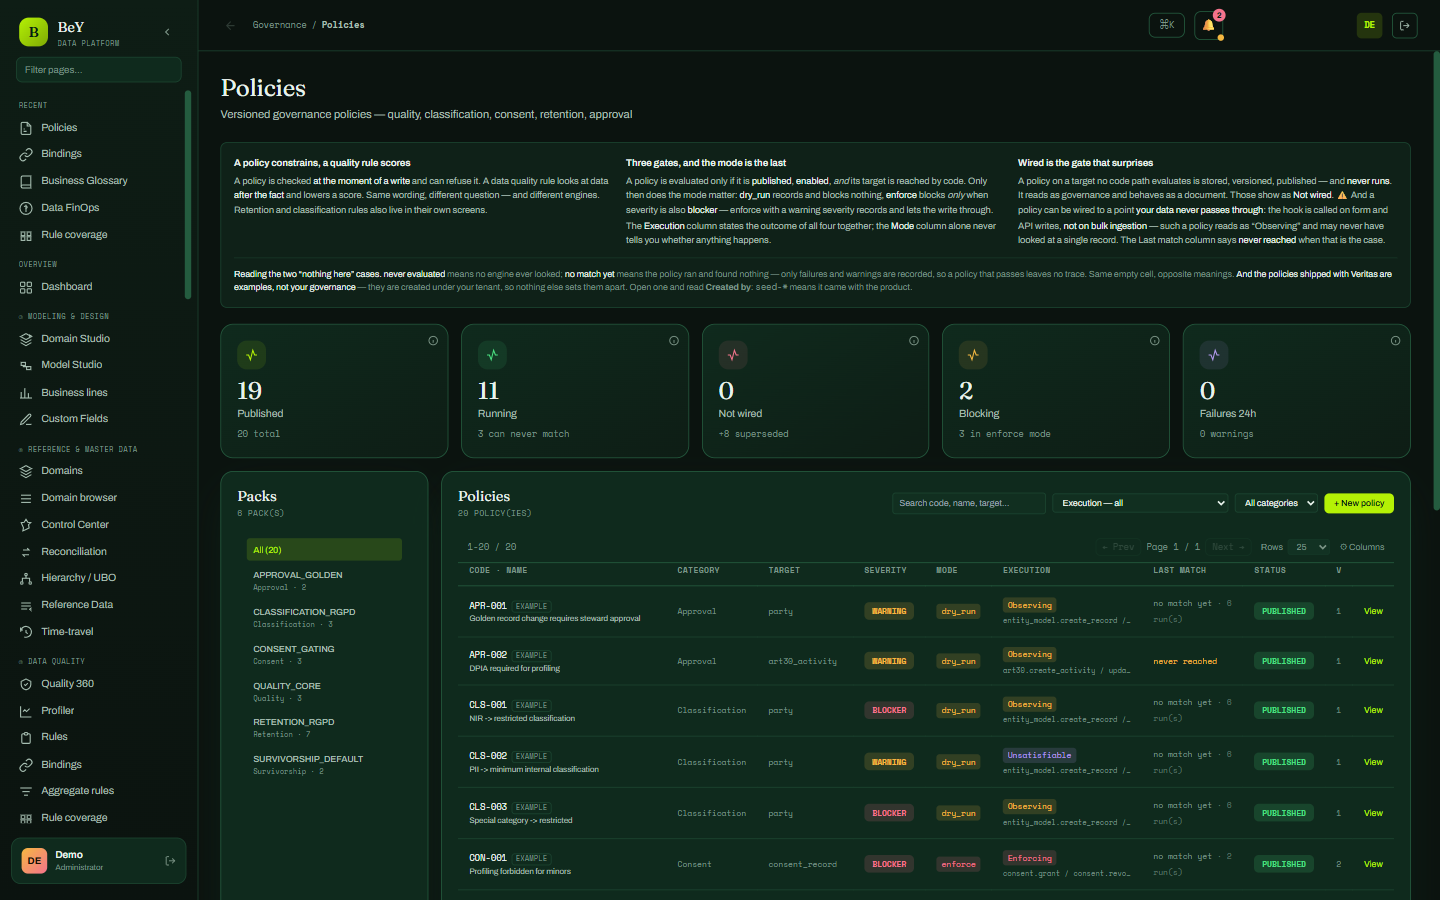Image resolution: width=1440 pixels, height=900 pixels.
Task: Sort by the LAST MATCH column header
Action: point(1179,571)
